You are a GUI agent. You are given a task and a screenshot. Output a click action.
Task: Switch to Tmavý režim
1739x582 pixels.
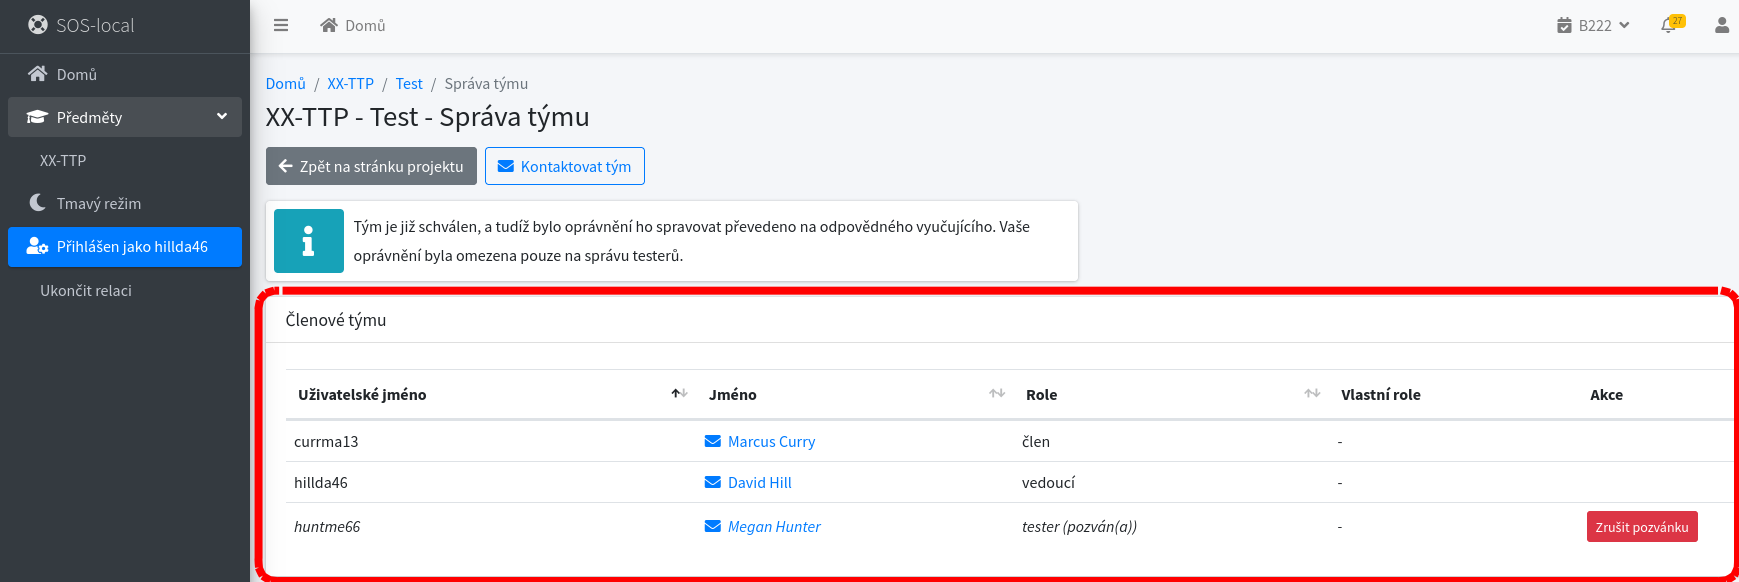coord(125,203)
